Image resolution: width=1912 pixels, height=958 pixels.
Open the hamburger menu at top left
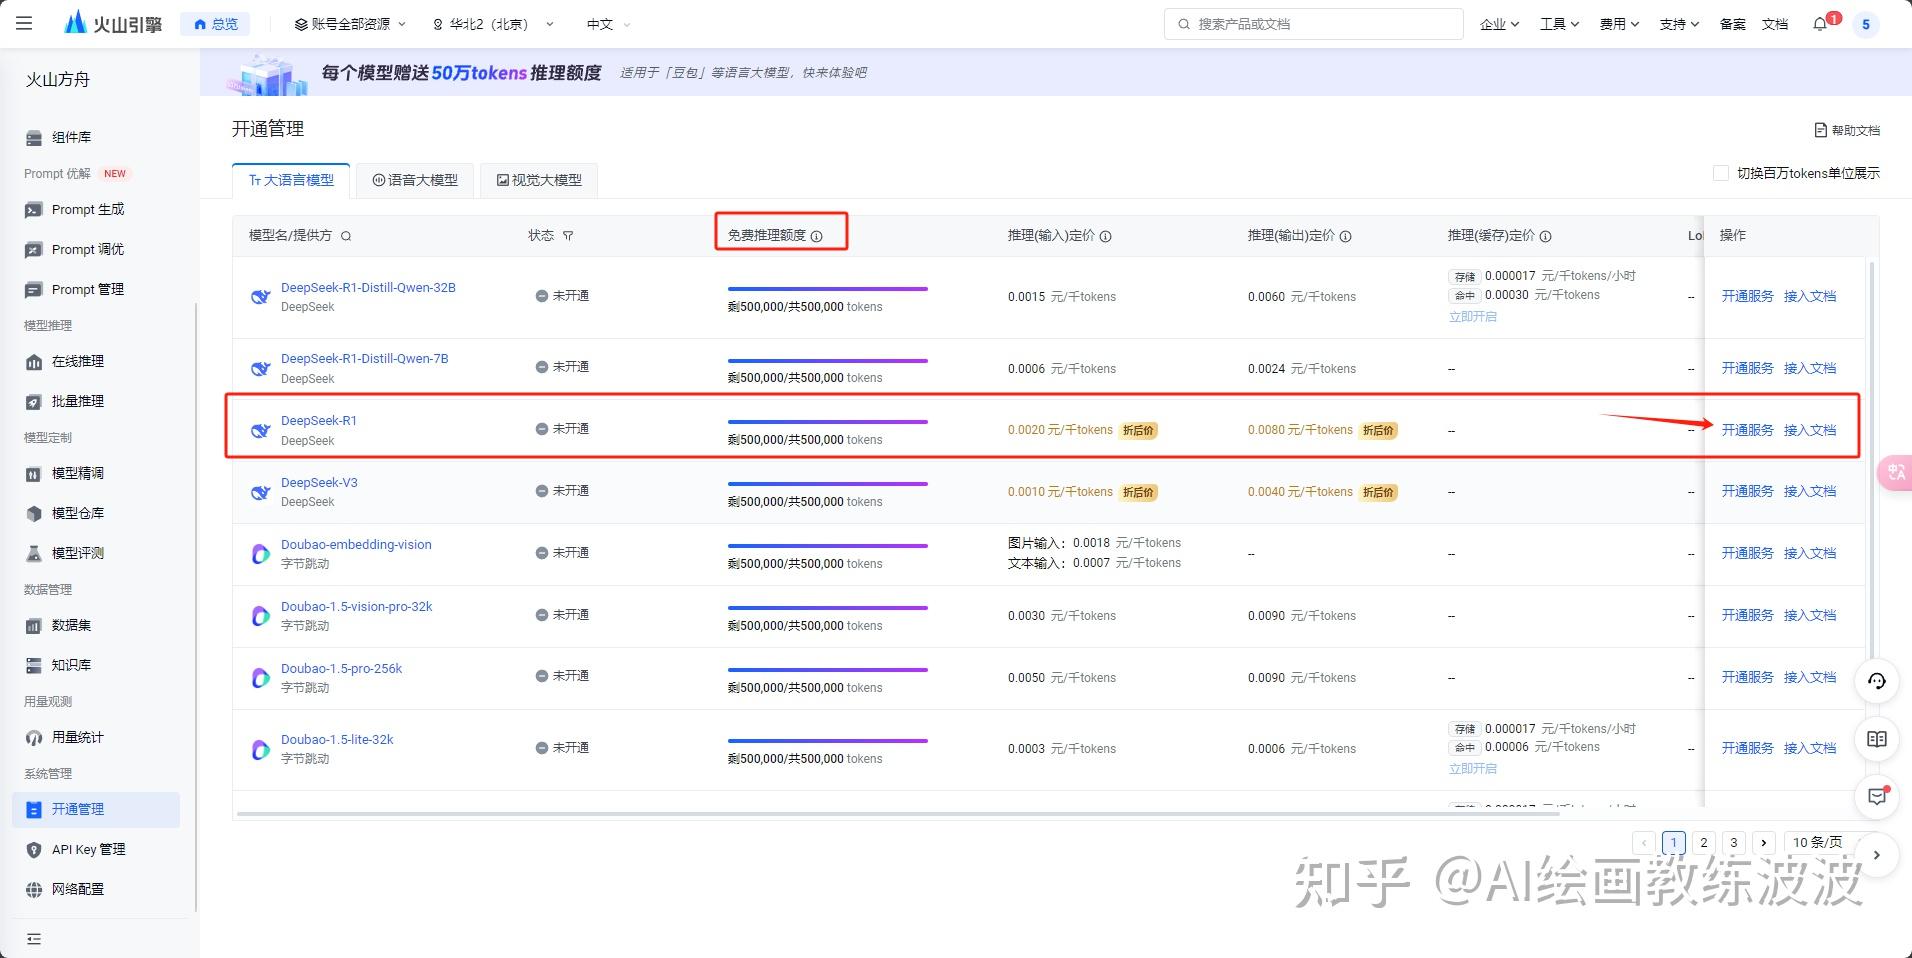click(x=24, y=23)
